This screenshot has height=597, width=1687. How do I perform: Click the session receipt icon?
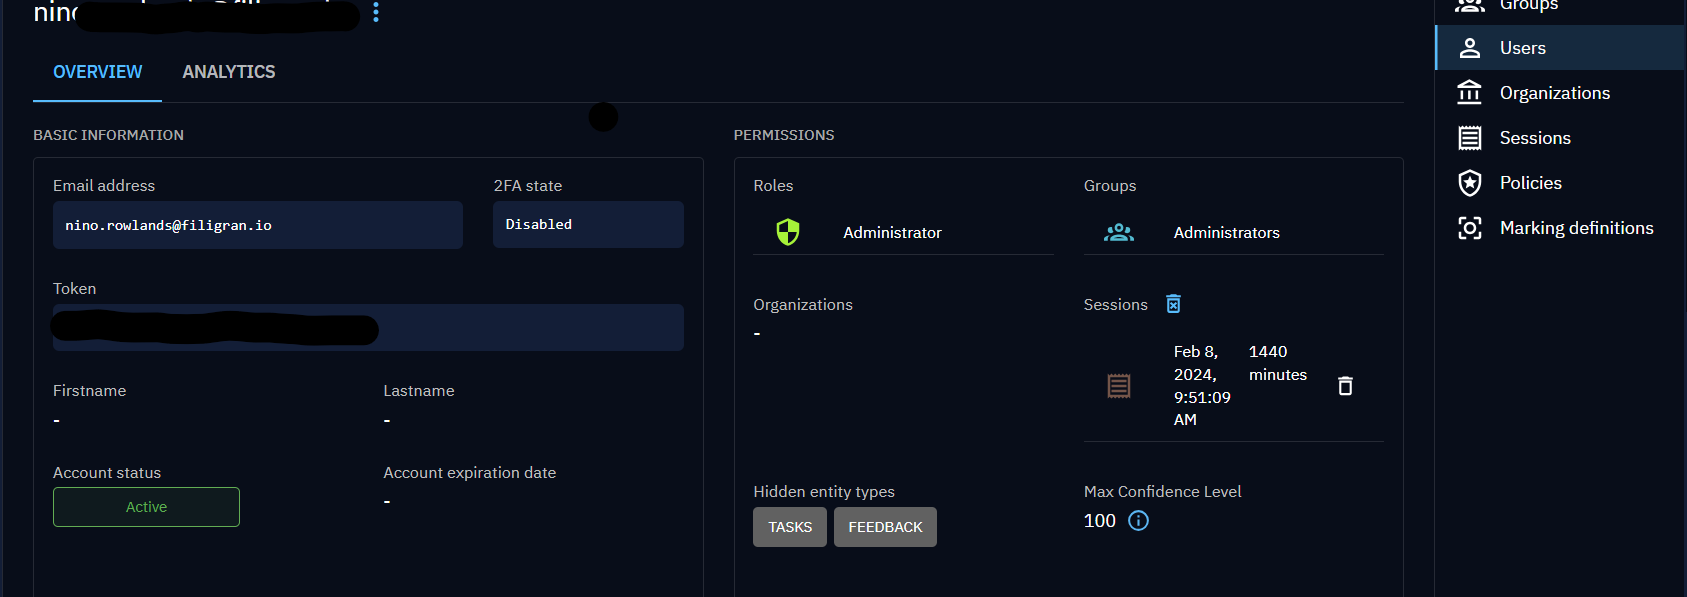[x=1118, y=386]
